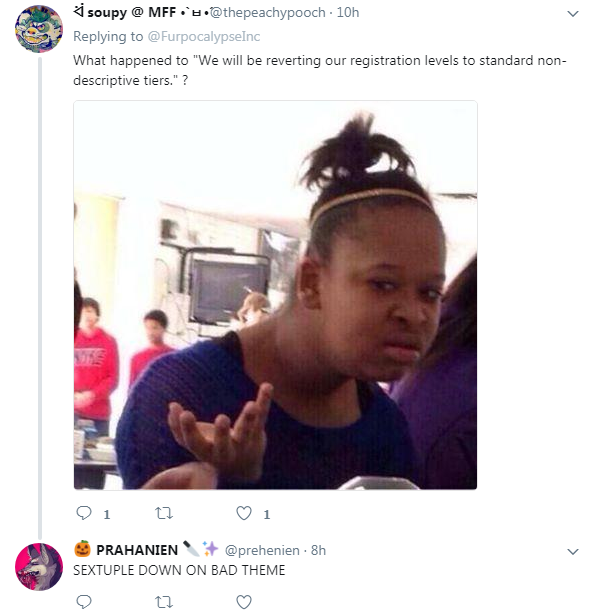
Task: Like soupy's tweet with heart icon
Action: pos(244,513)
